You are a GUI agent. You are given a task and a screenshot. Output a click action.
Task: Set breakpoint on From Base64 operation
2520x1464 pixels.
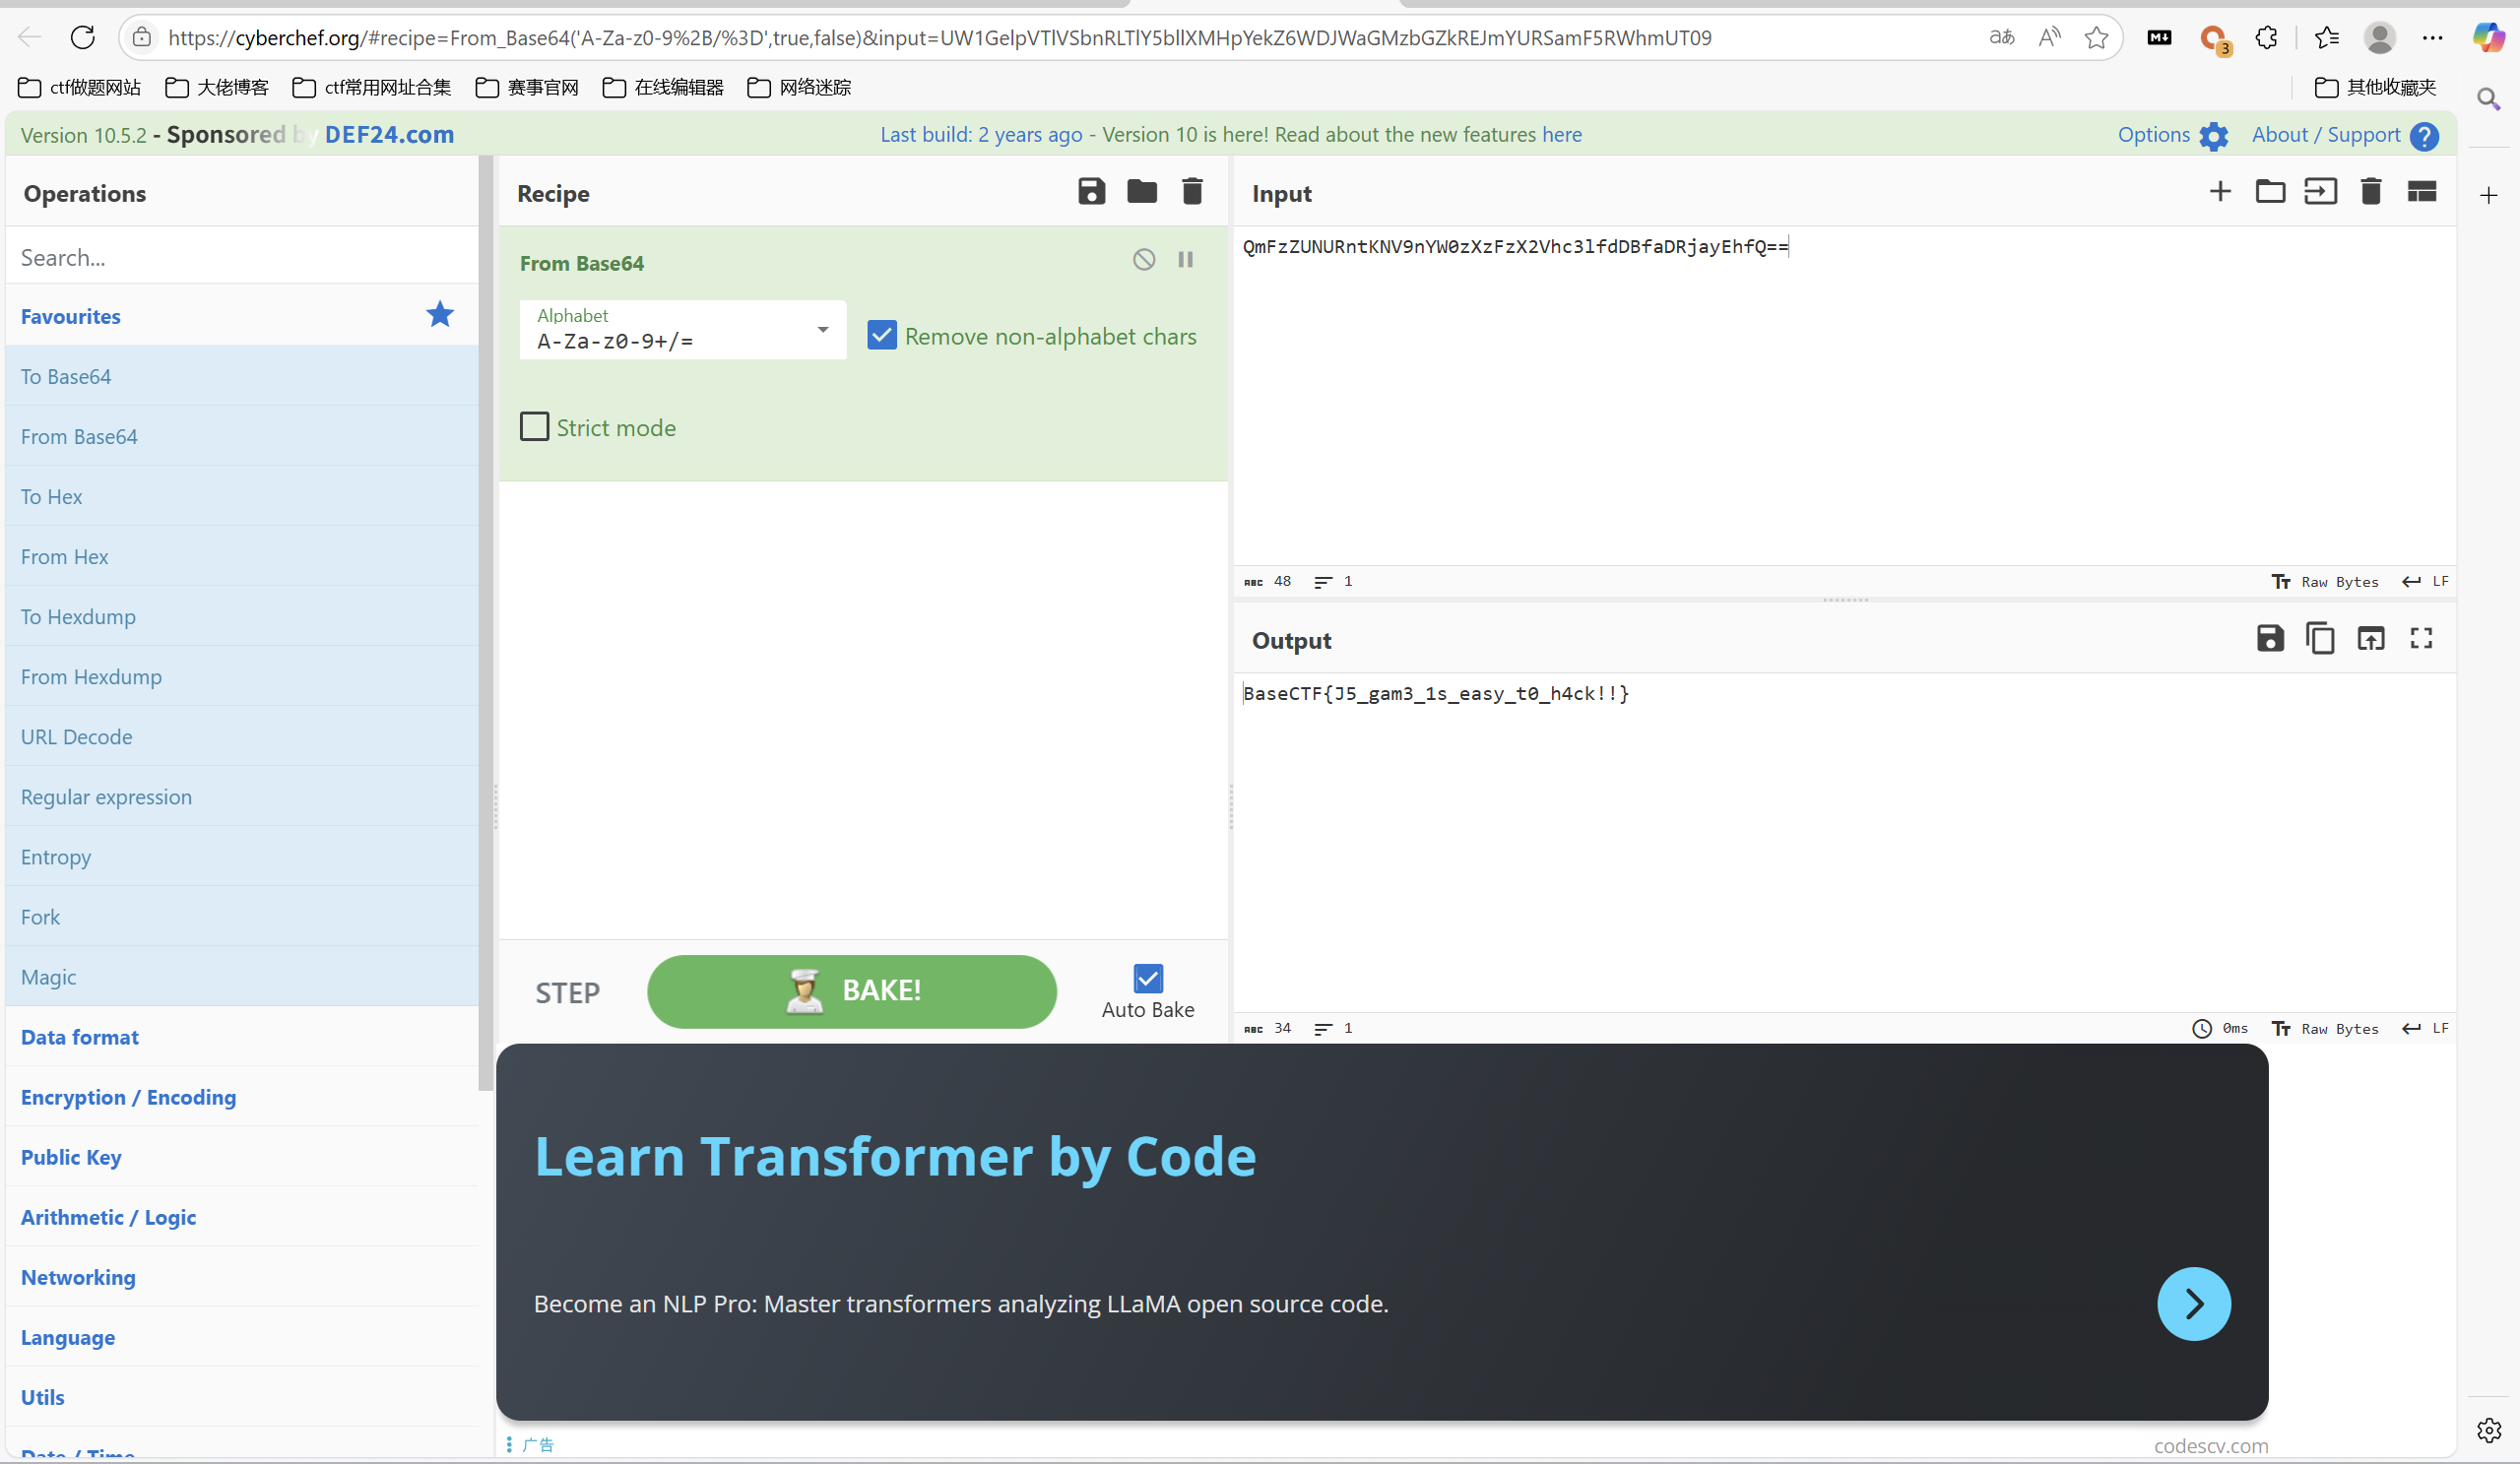coord(1185,260)
